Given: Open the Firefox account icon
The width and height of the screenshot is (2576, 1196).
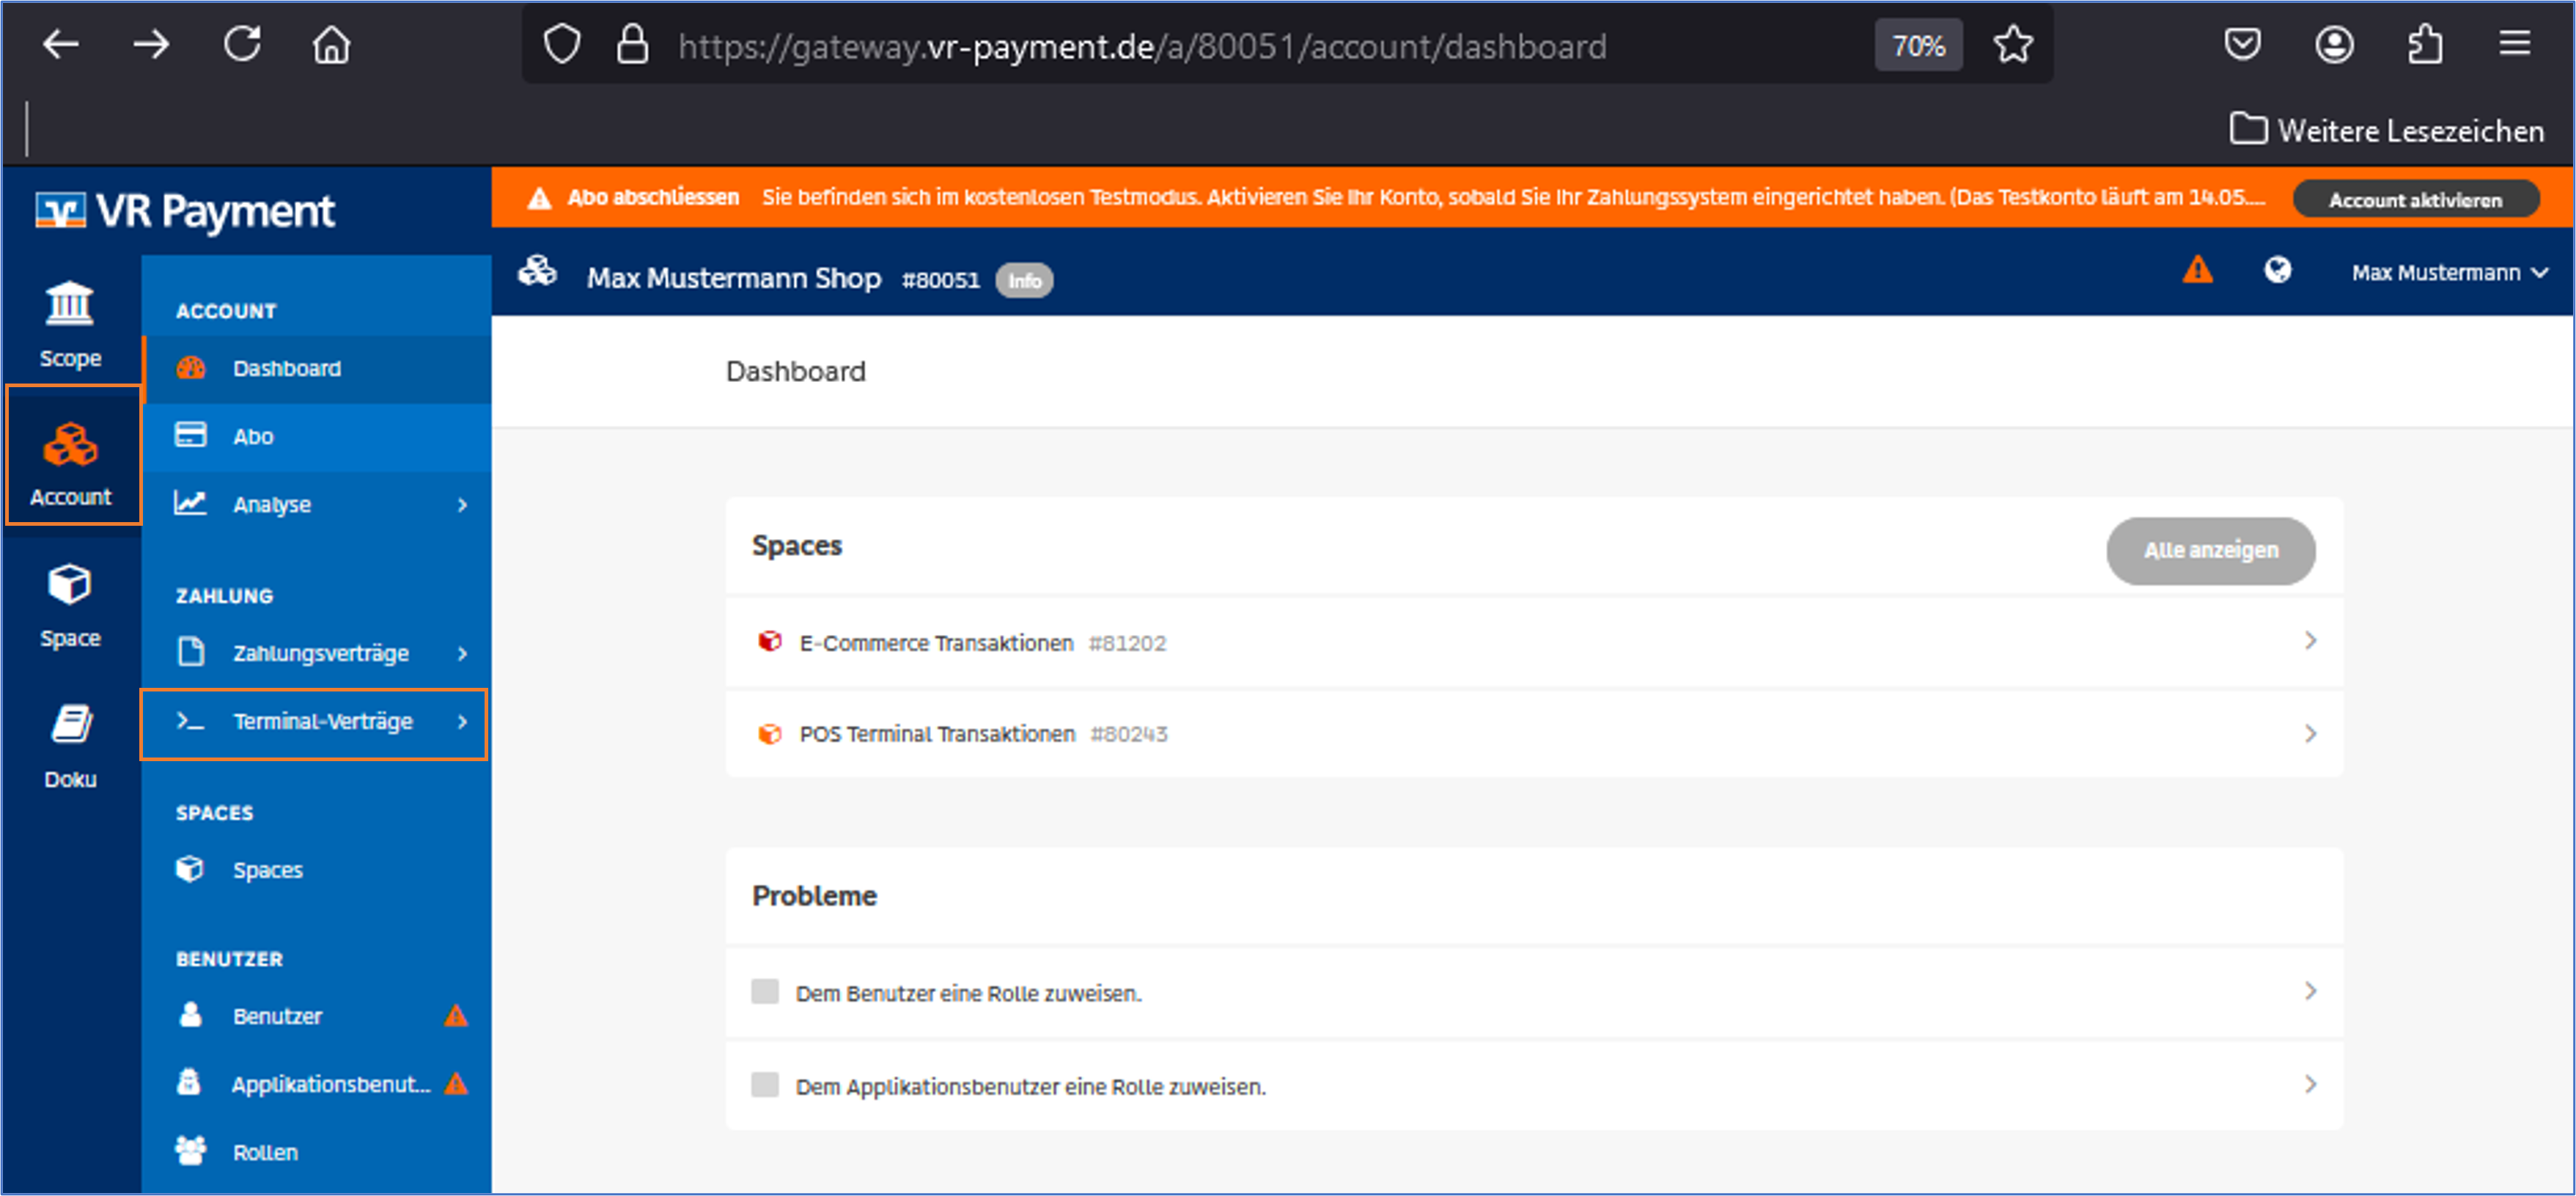Looking at the screenshot, I should tap(2334, 45).
